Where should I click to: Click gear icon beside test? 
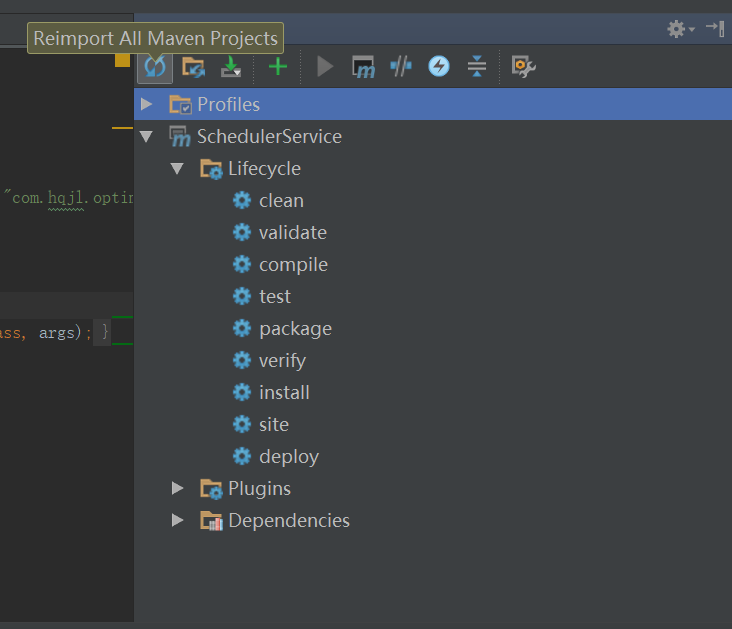point(242,297)
